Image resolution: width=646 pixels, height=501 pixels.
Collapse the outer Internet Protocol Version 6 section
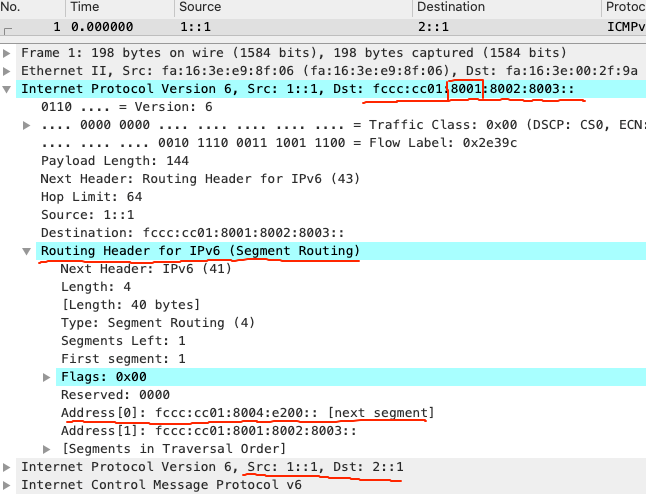pyautogui.click(x=7, y=89)
